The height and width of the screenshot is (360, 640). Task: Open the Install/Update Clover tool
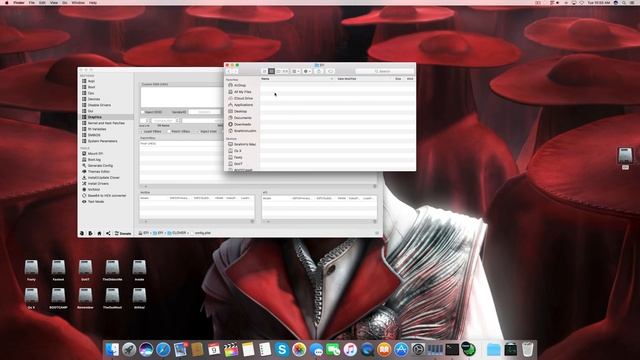click(x=104, y=178)
